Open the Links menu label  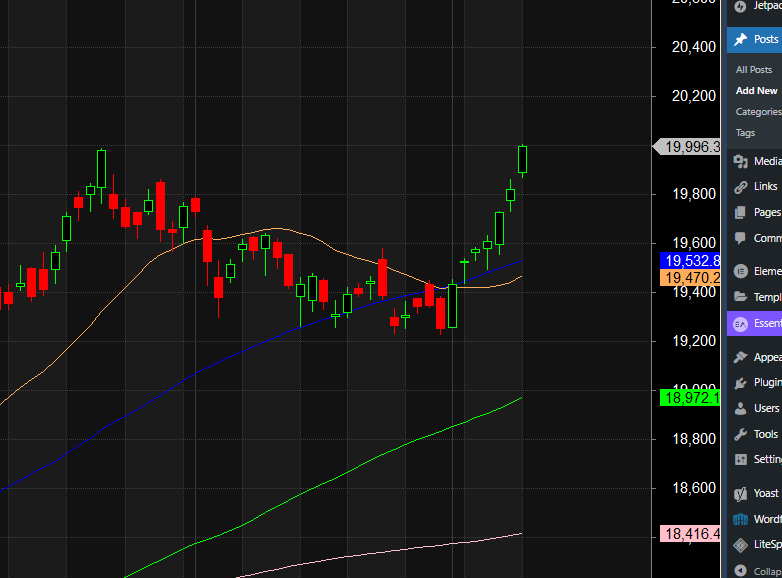766,187
